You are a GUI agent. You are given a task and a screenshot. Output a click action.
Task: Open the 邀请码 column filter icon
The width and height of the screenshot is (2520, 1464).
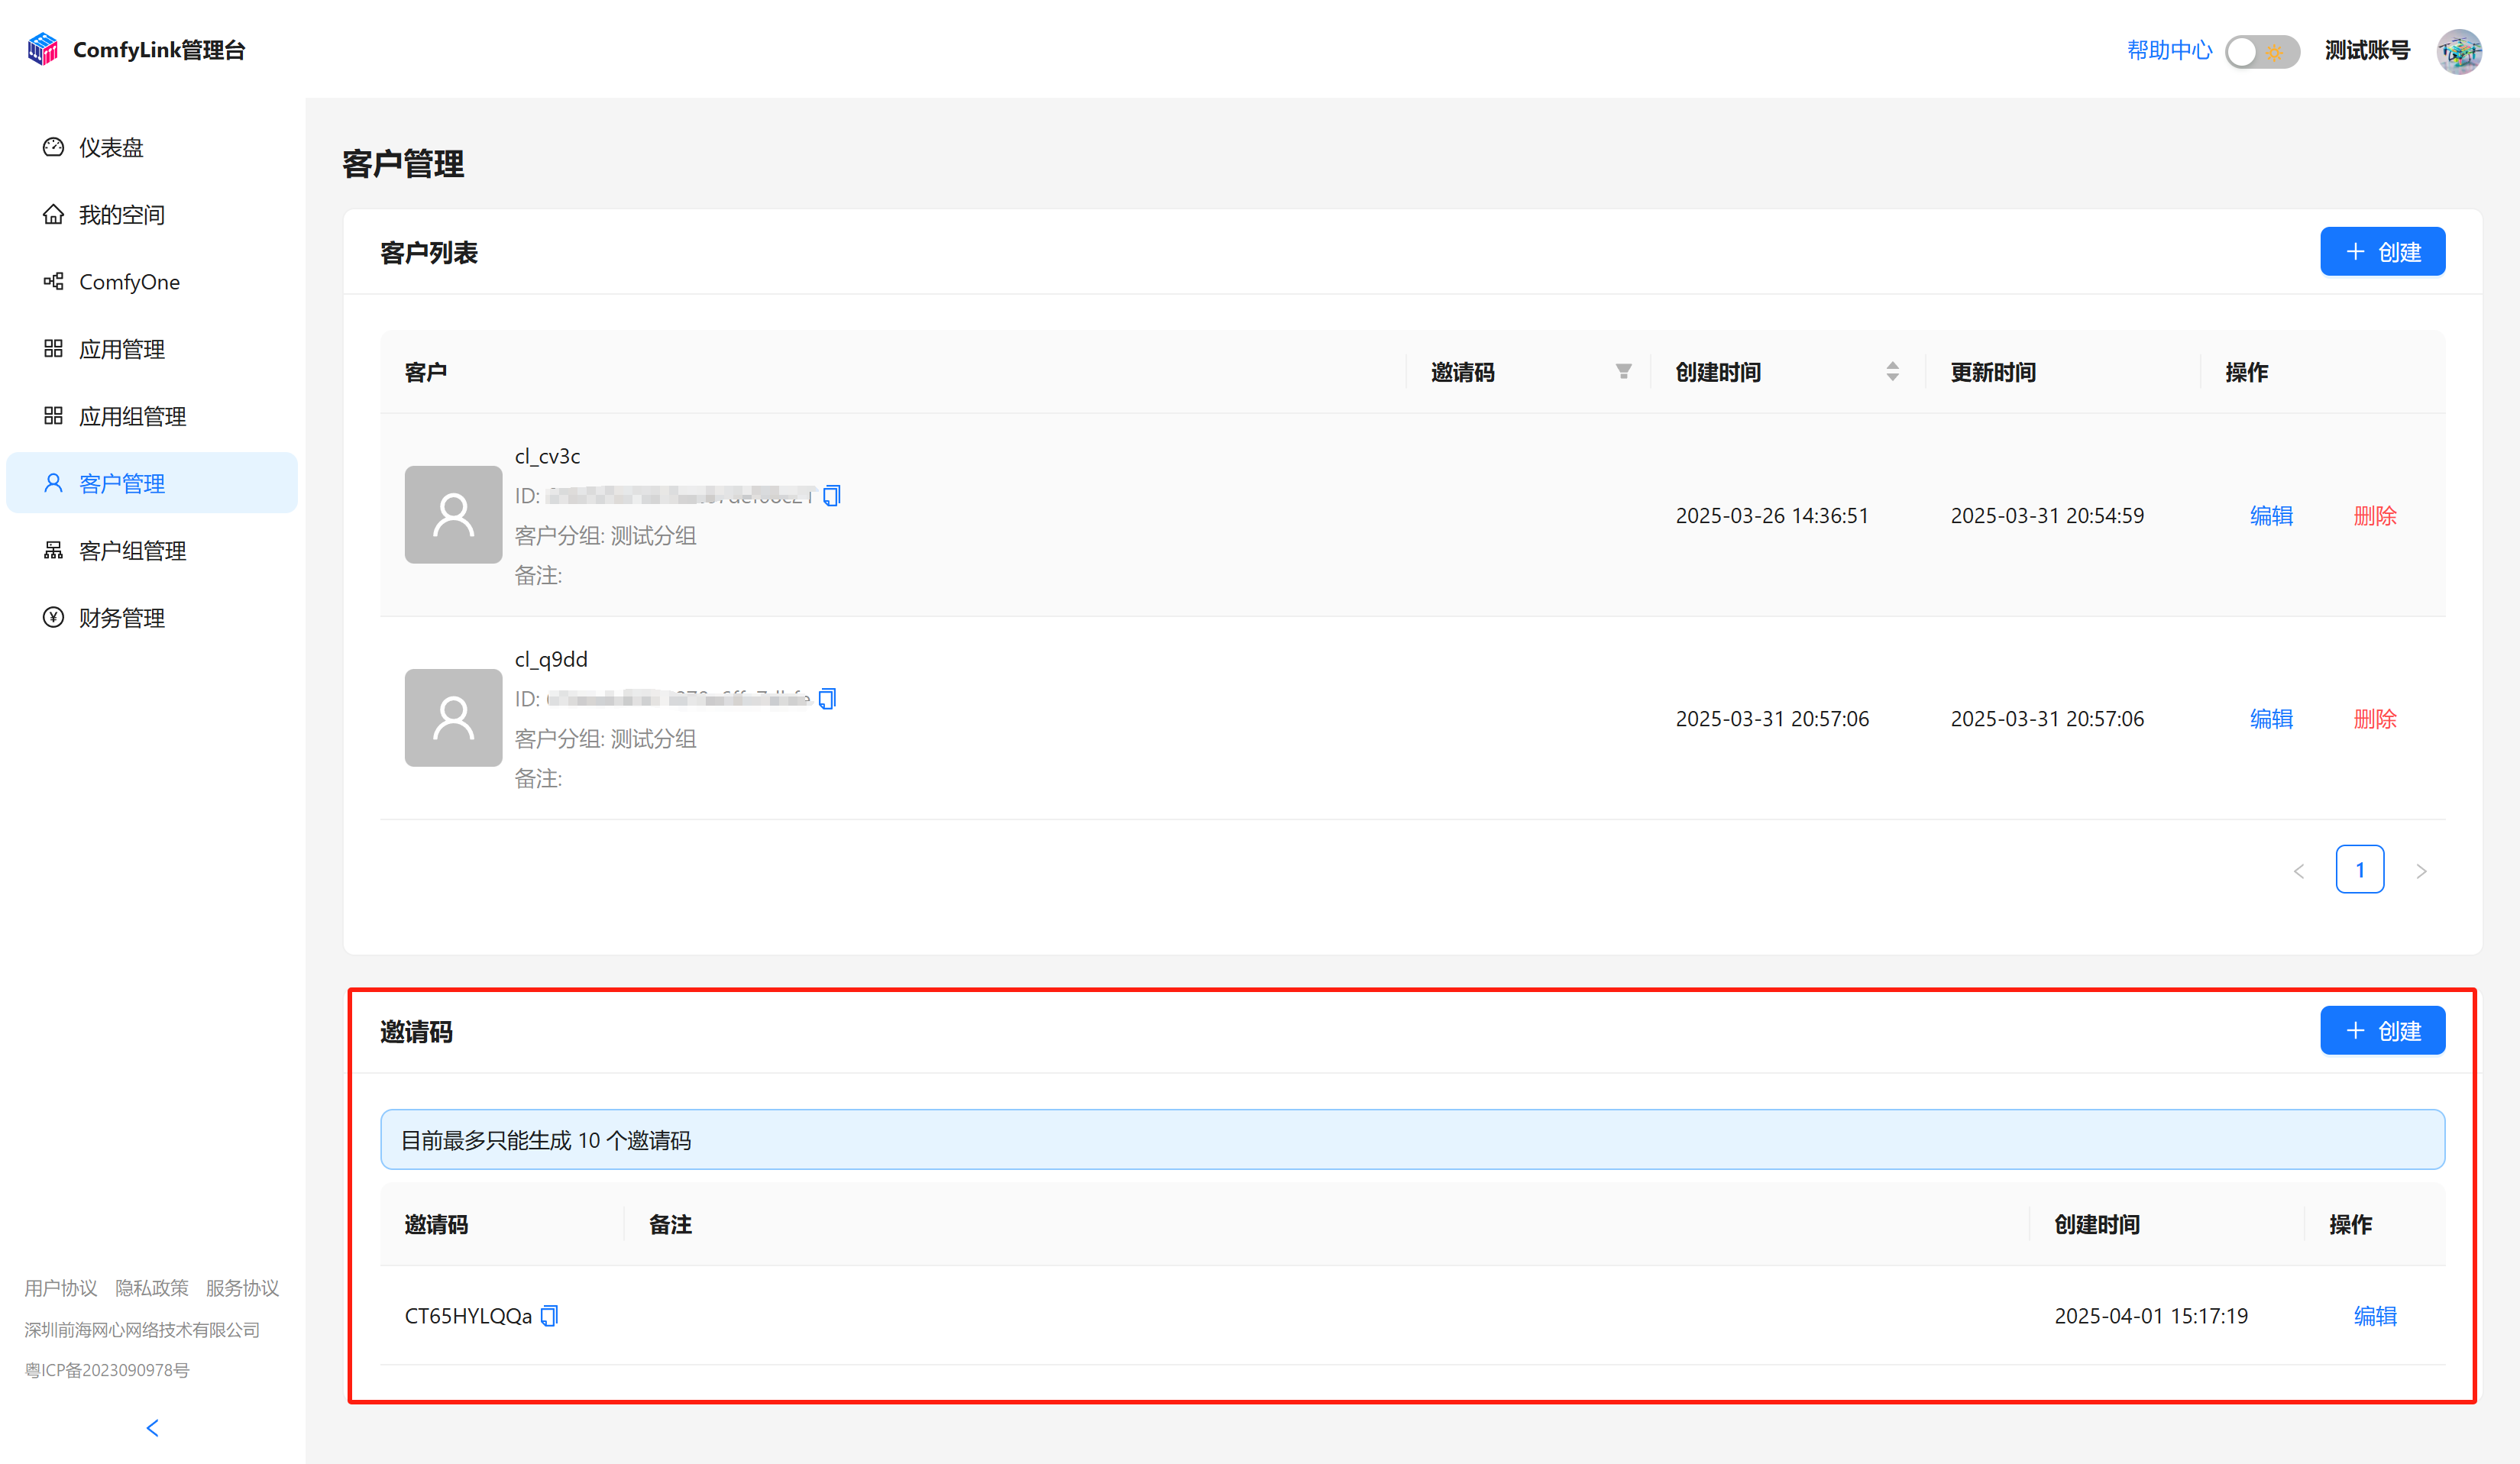(1623, 372)
